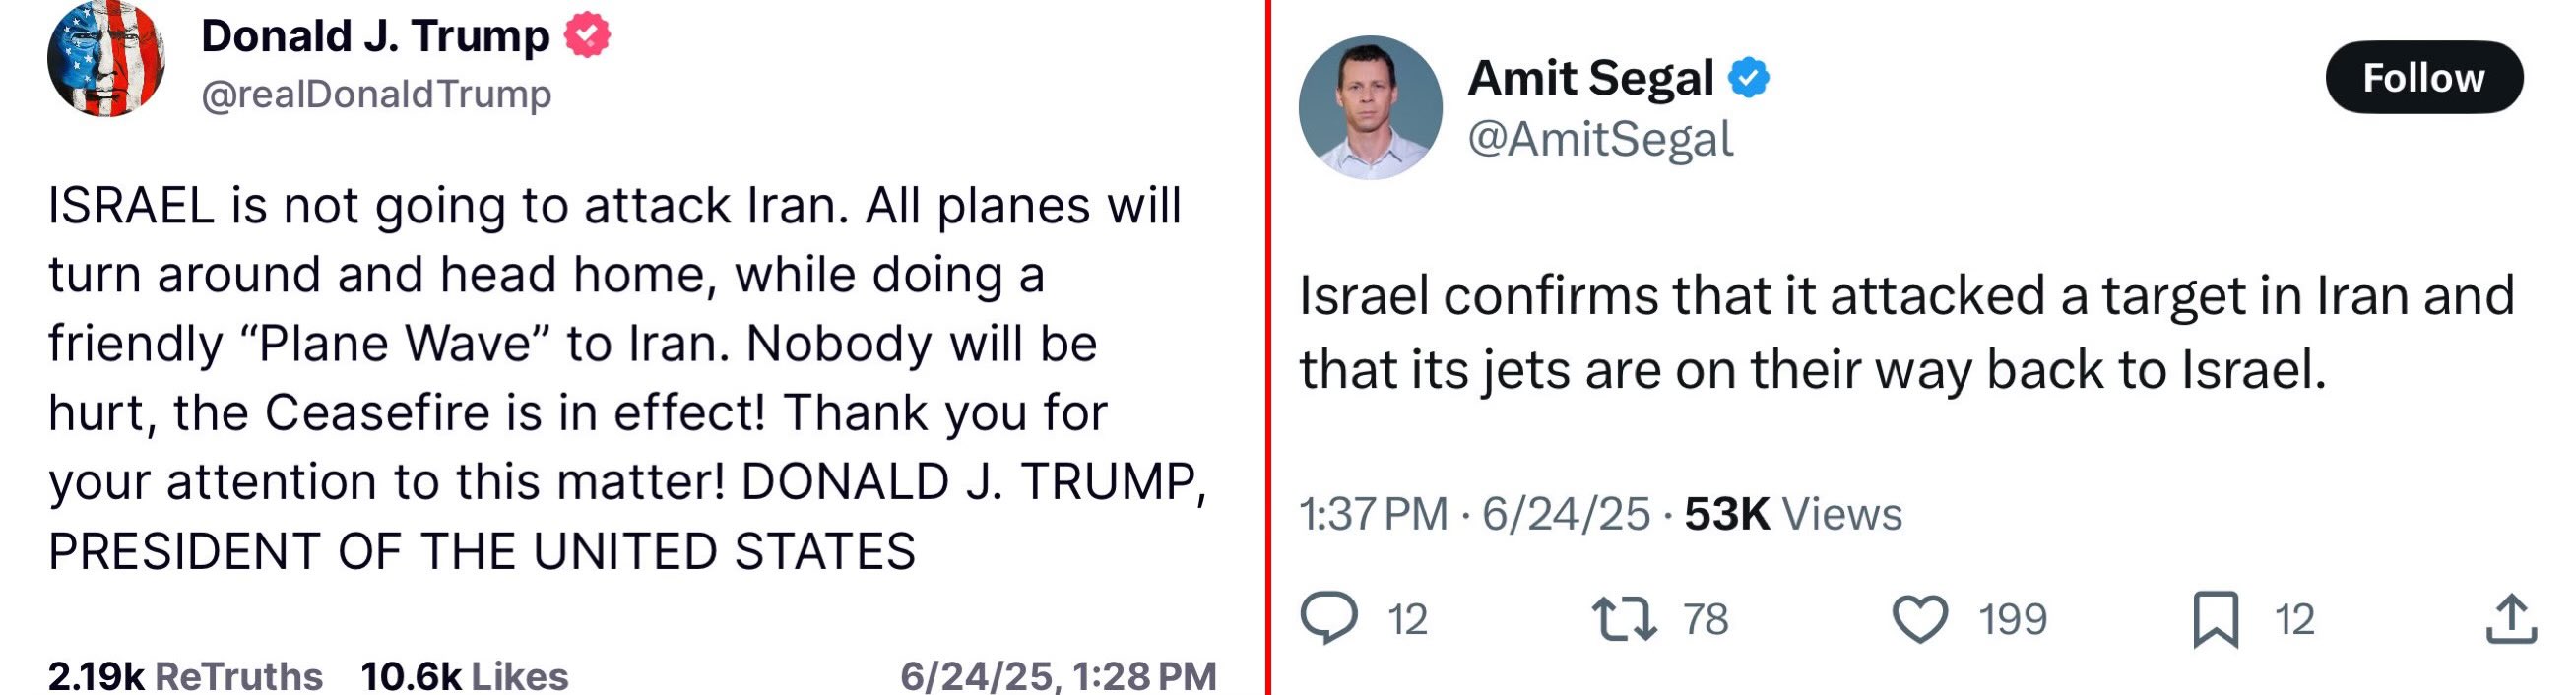Click Amit Segal's blue verified badge
Viewport: 2576px width, 695px height.
coord(1749,77)
